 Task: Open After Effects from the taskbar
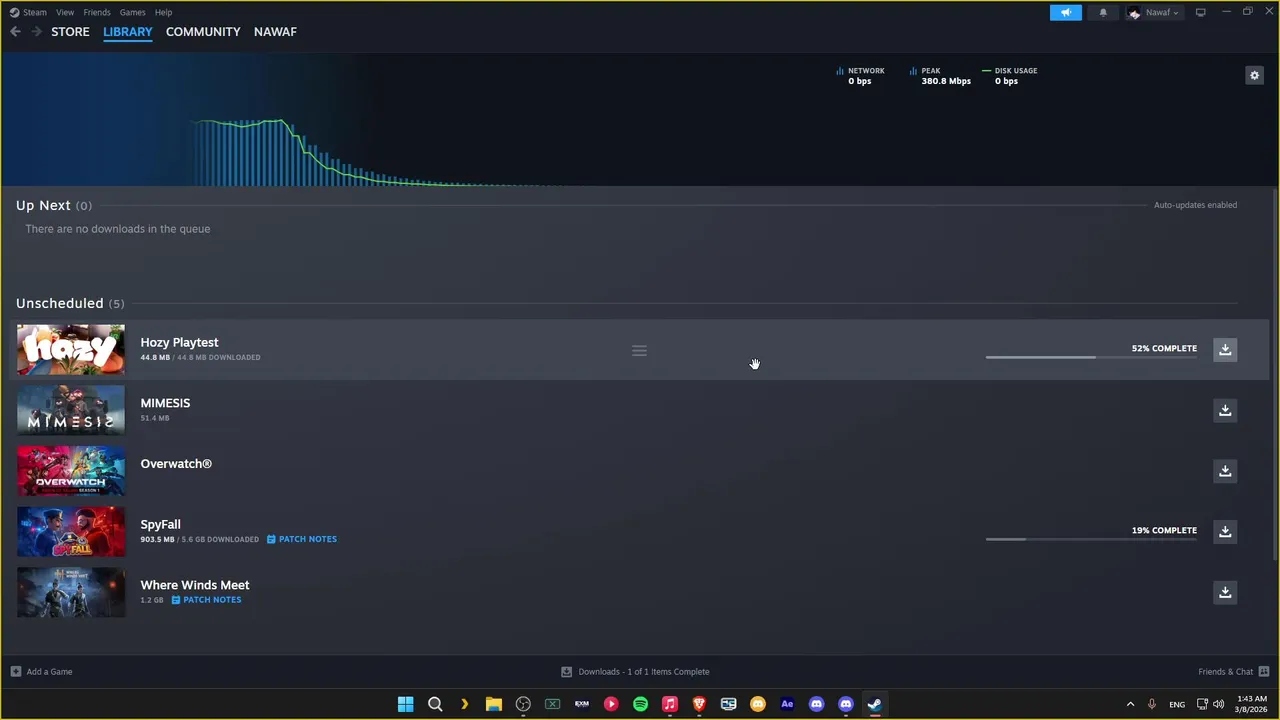coord(787,704)
